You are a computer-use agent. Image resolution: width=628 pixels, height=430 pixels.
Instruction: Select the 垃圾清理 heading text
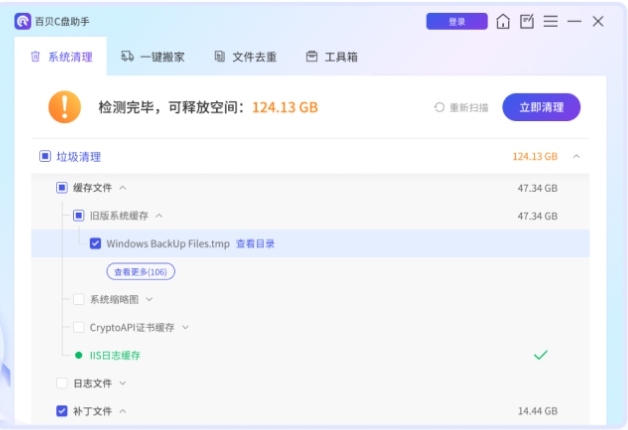[x=78, y=157]
